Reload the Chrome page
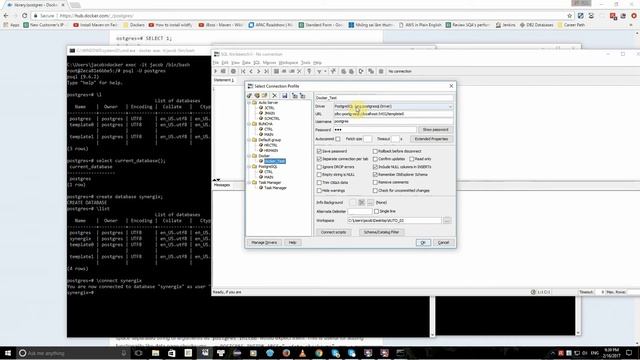The image size is (640, 360). (x=24, y=16)
